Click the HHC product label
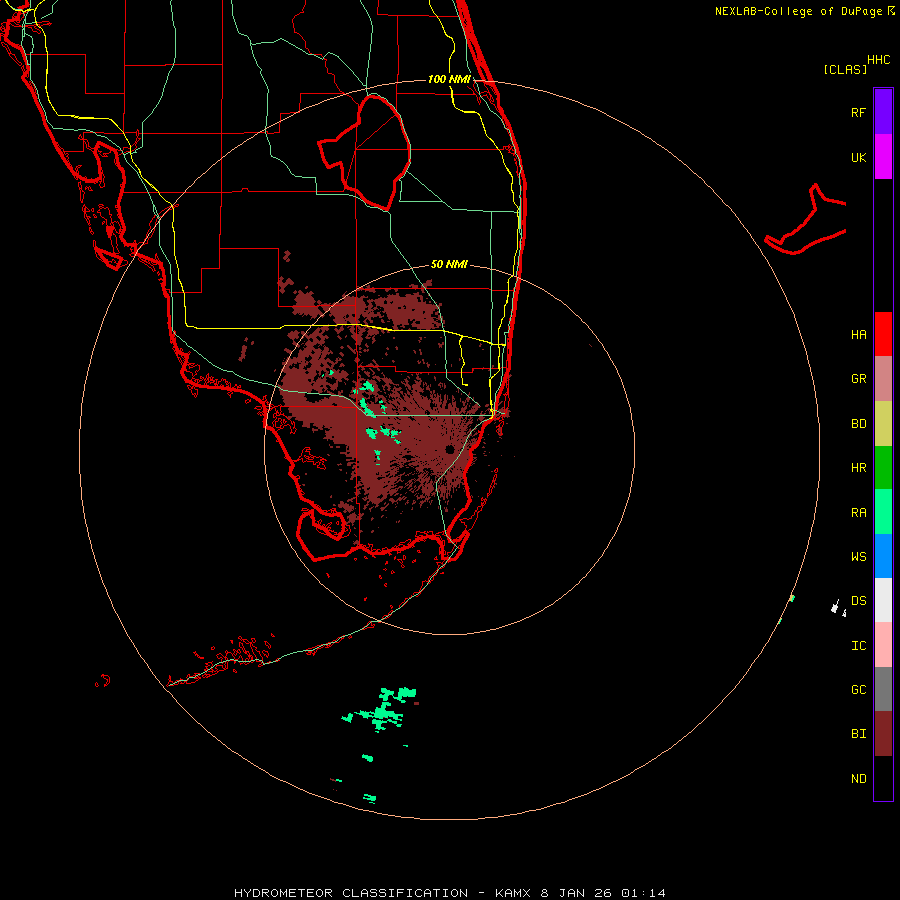 (879, 60)
